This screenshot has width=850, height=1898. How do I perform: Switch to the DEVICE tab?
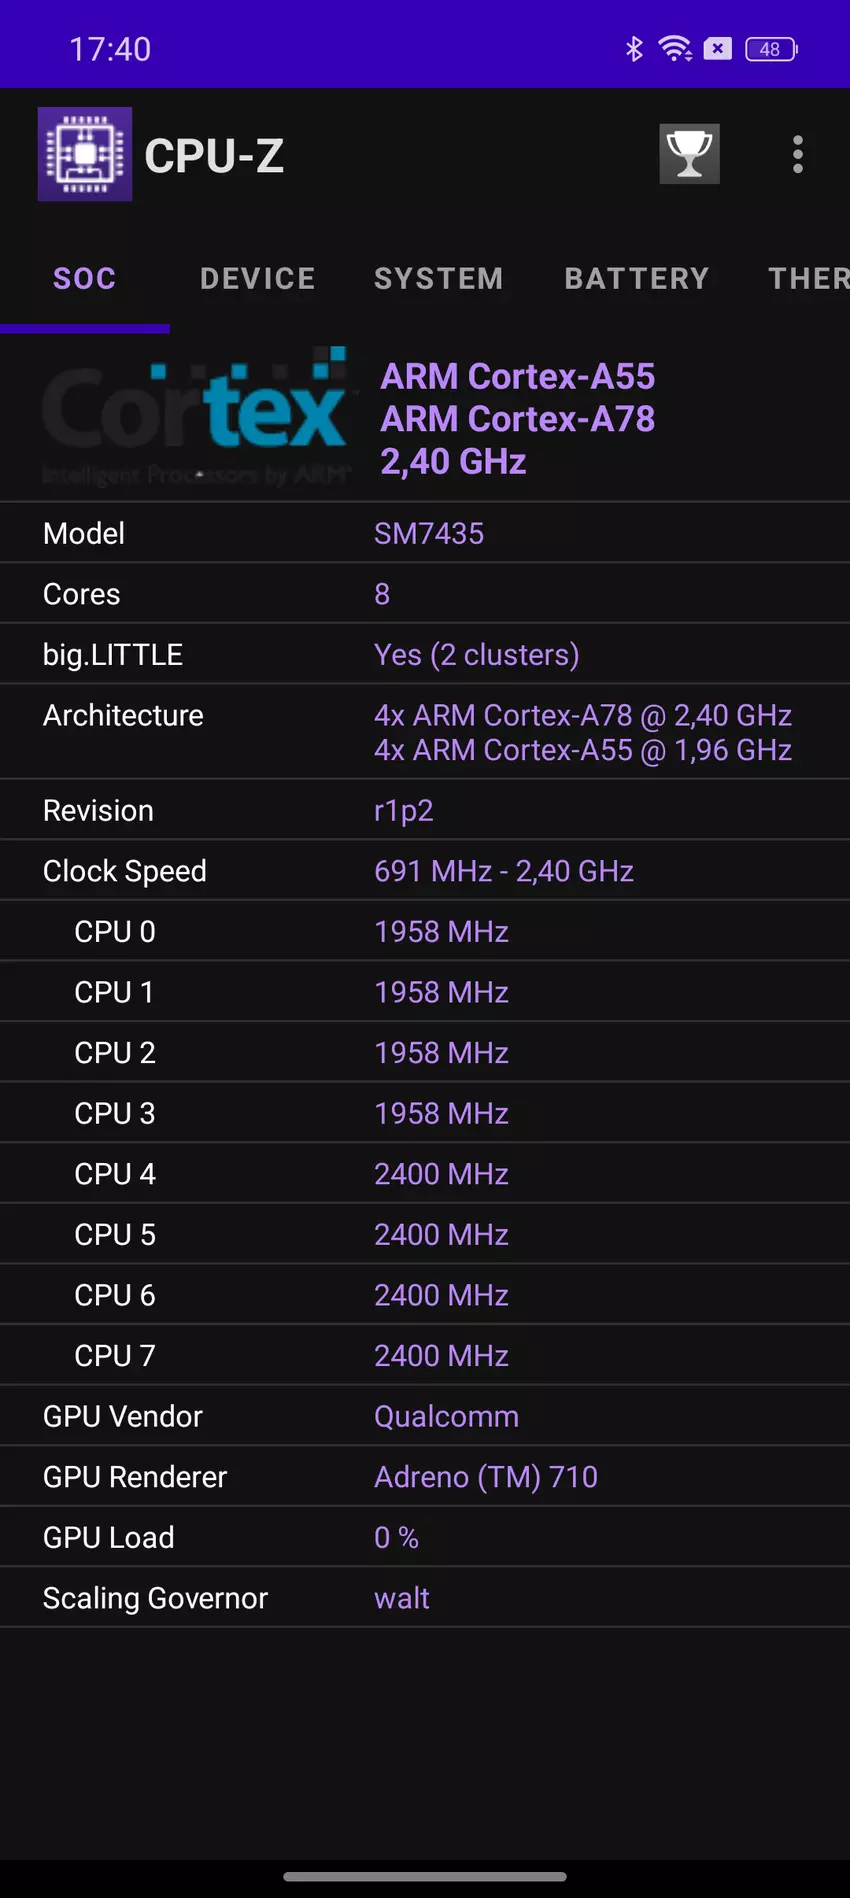tap(258, 278)
